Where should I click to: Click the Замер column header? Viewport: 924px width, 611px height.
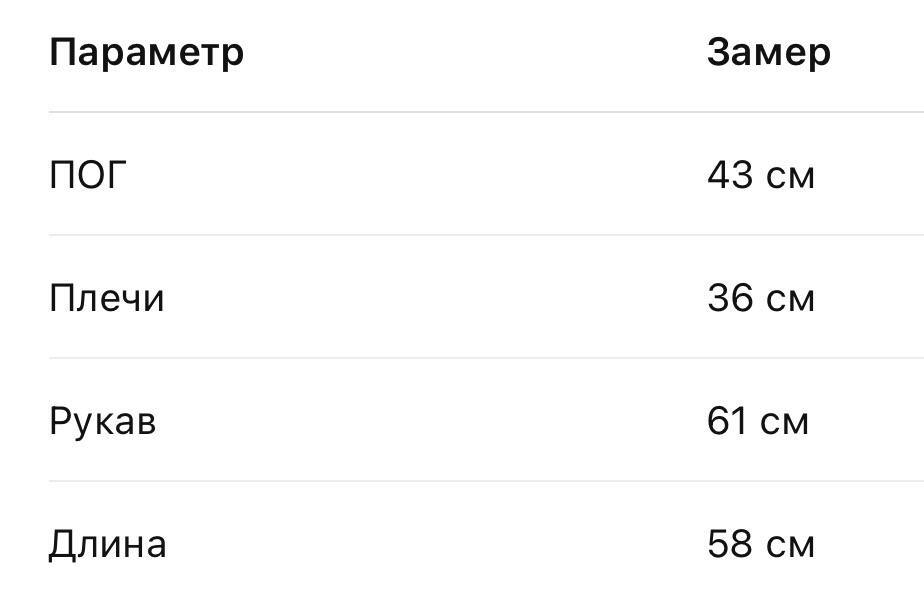[x=769, y=54]
